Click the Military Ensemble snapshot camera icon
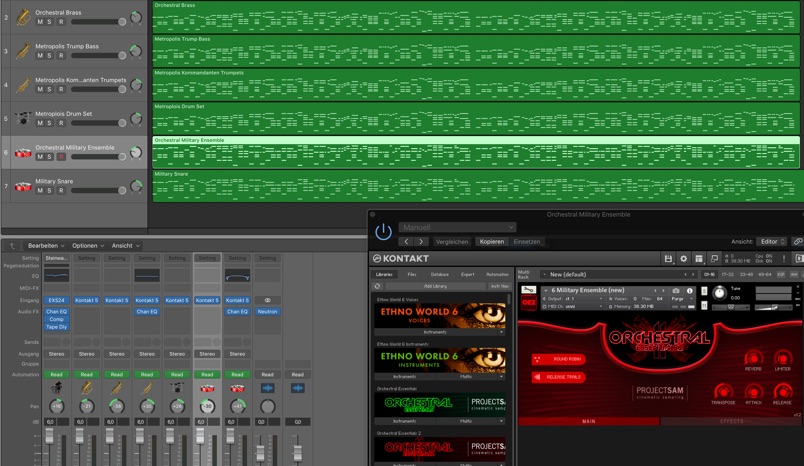804x466 pixels. [676, 291]
